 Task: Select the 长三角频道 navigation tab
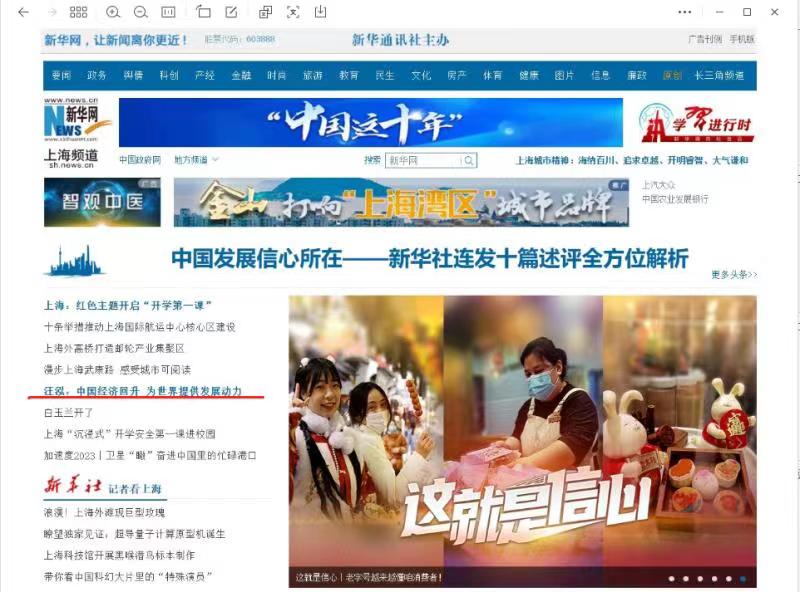point(719,76)
